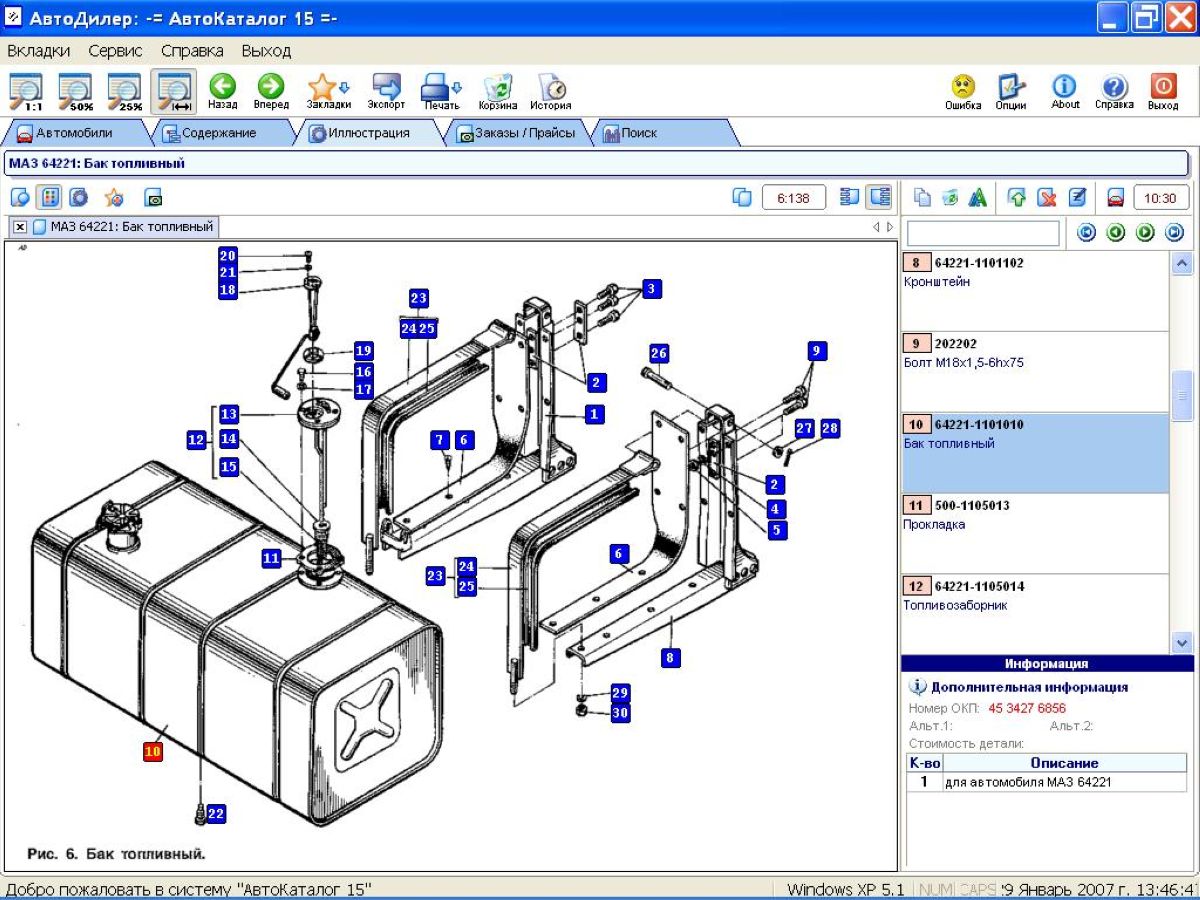Click the red car icon beside 10:30
This screenshot has width=1200, height=900.
(x=1116, y=197)
